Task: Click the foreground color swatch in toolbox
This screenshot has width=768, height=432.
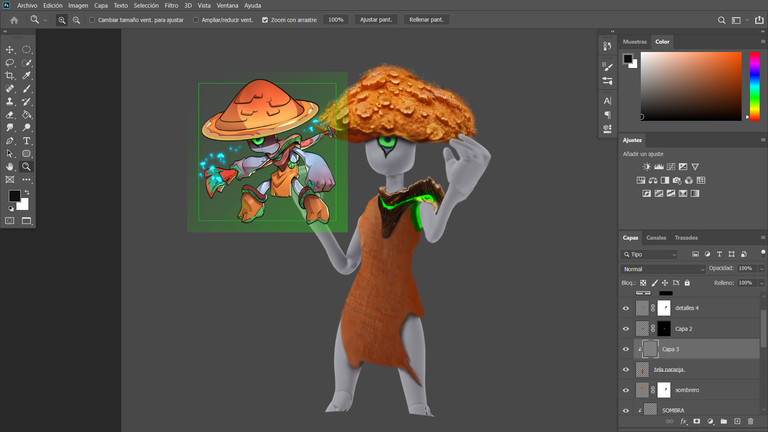Action: 14,196
